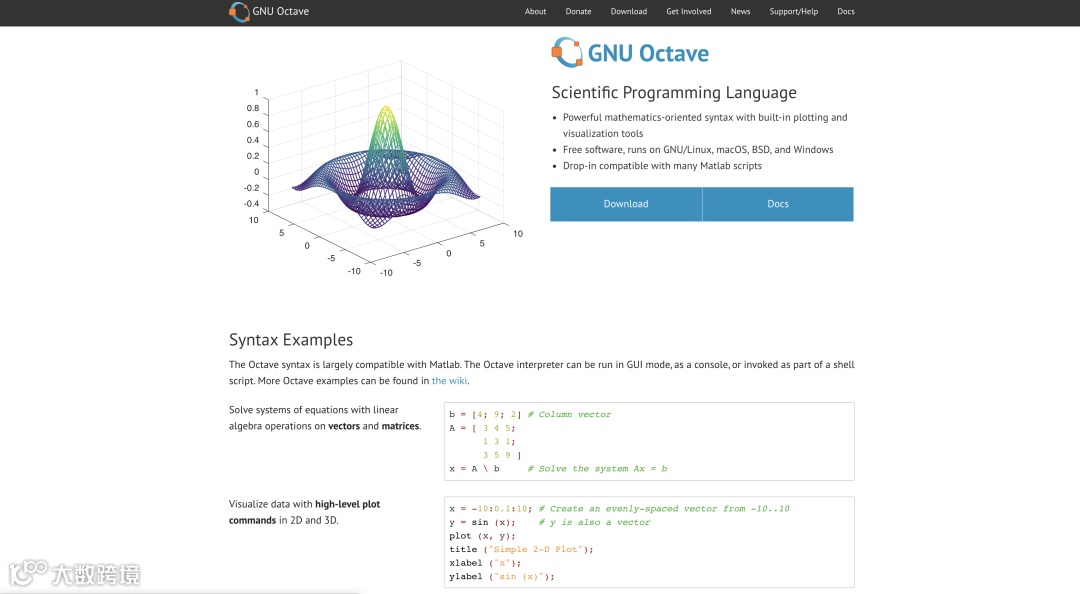Click the linear algebra code example box
The height and width of the screenshot is (594, 1080).
tap(649, 442)
